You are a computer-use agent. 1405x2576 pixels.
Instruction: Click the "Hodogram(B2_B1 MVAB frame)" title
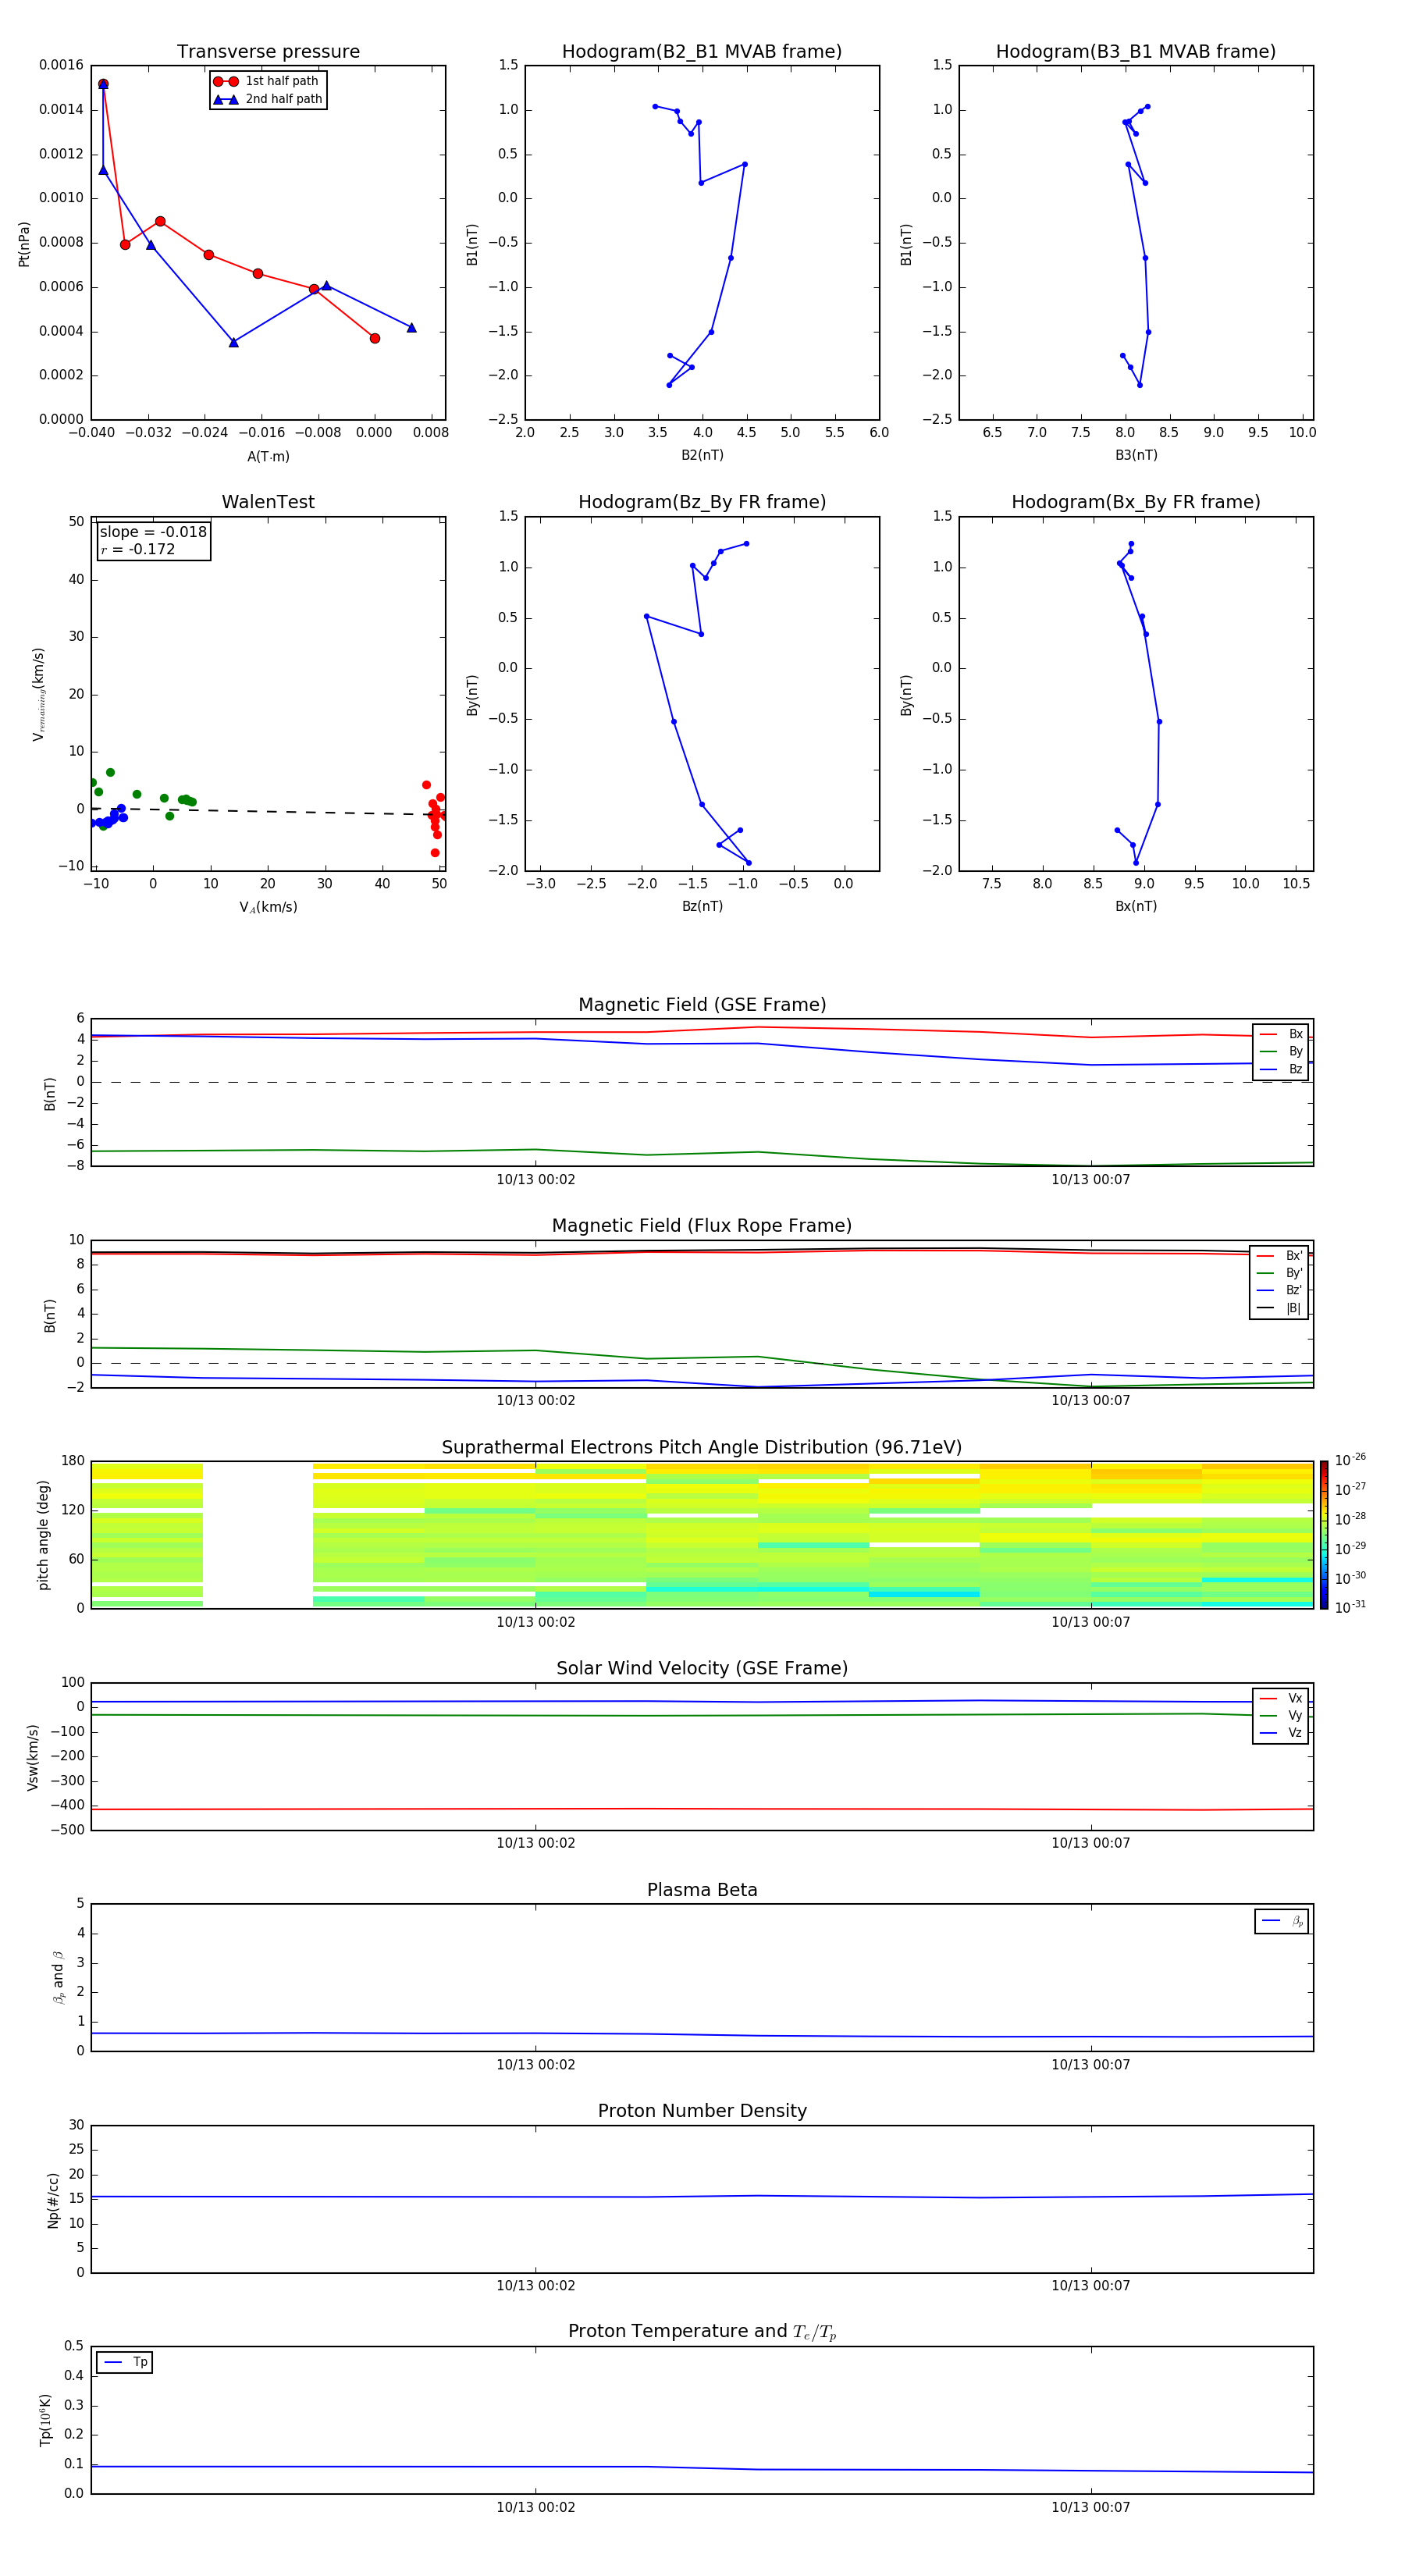pyautogui.click(x=702, y=52)
